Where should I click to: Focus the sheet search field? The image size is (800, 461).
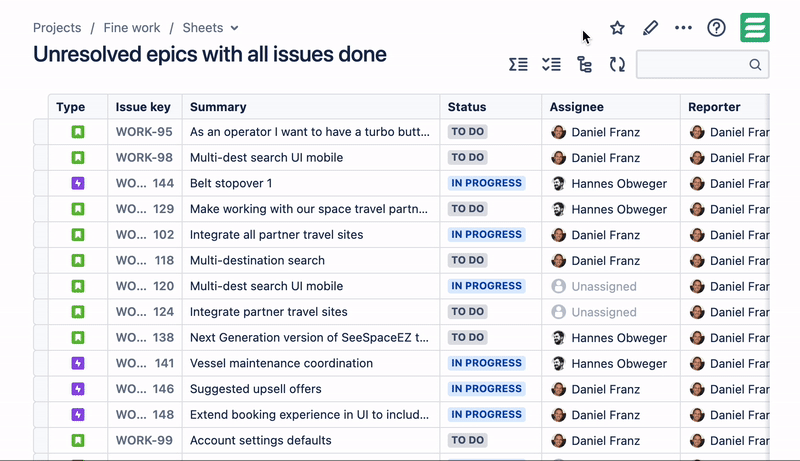coord(703,65)
